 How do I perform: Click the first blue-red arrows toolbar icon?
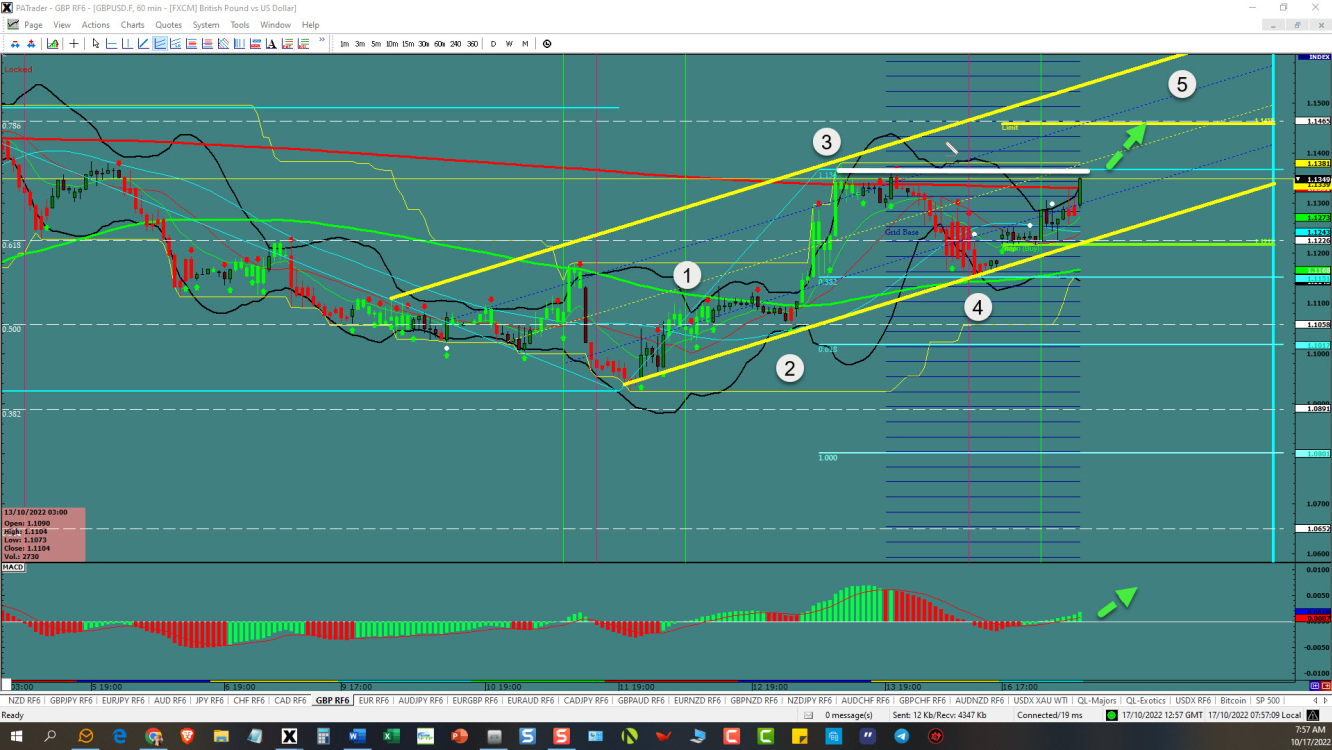click(15, 43)
